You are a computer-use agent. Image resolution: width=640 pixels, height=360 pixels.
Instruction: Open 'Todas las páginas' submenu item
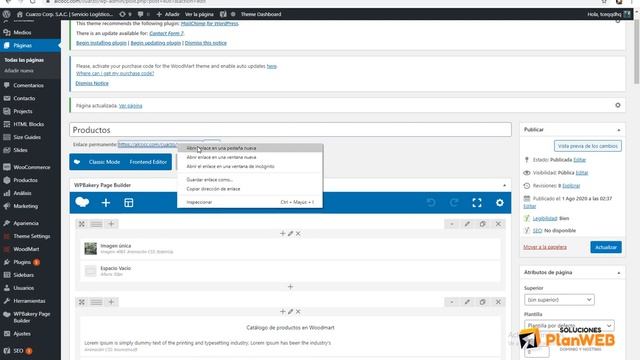[x=24, y=60]
